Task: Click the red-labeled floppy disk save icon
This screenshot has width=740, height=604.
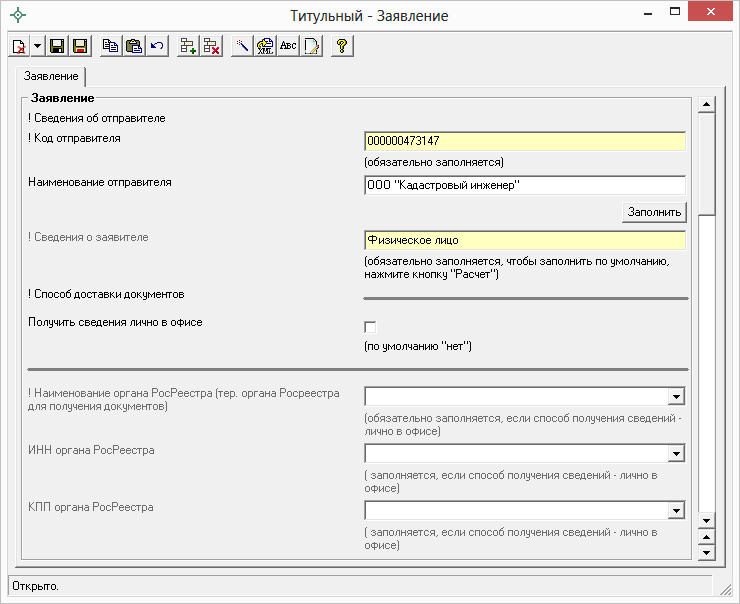Action: click(x=80, y=46)
